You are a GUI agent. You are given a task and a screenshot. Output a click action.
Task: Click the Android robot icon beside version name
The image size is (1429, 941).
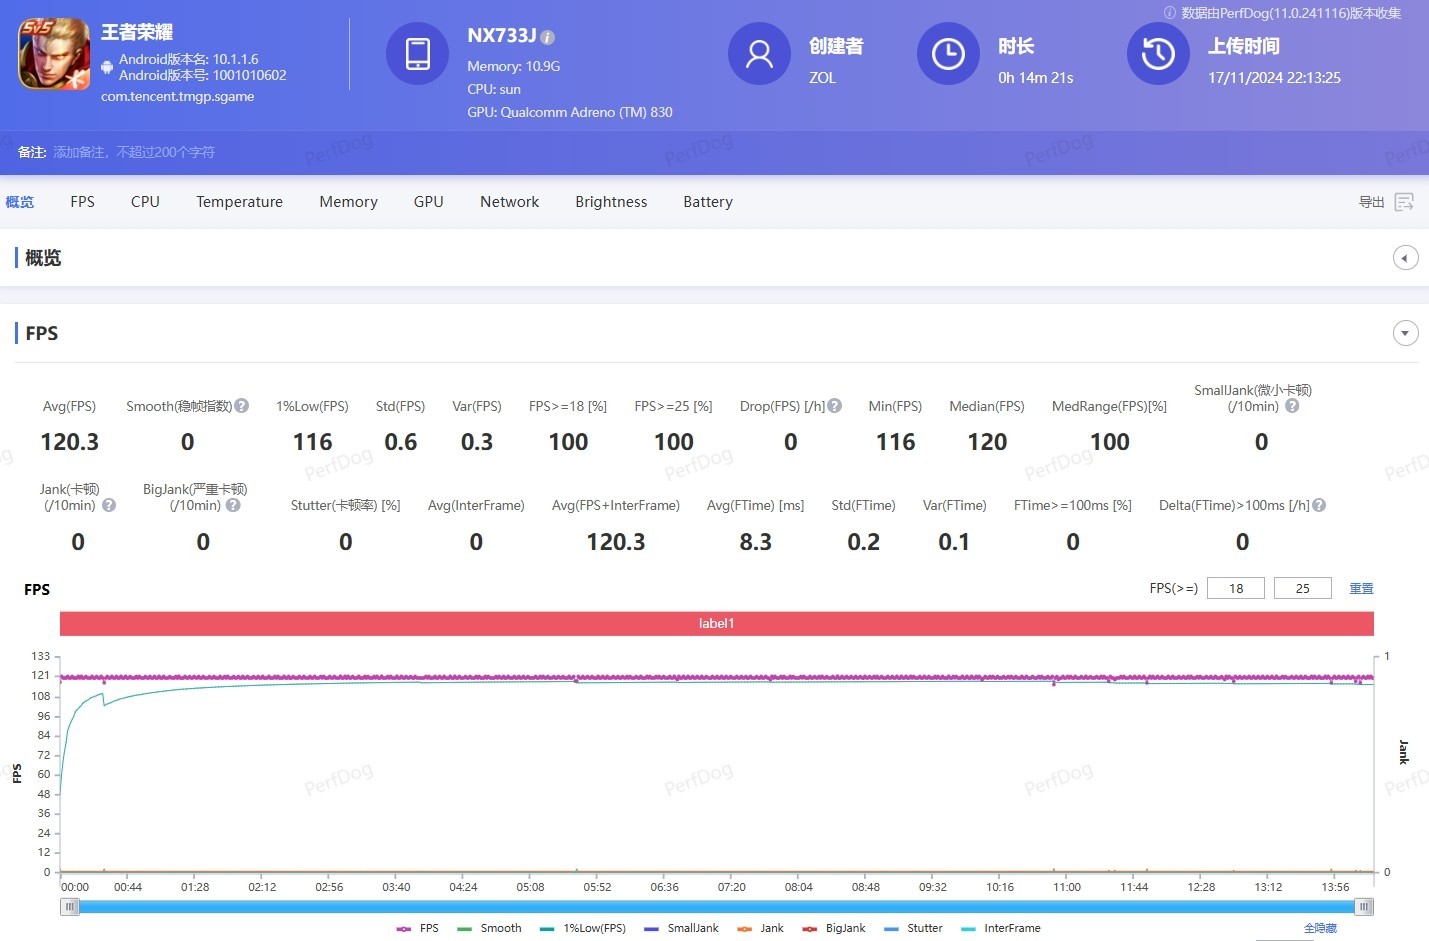(x=108, y=67)
